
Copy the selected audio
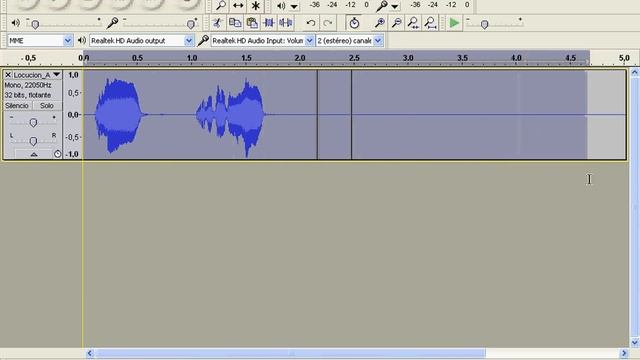[235, 23]
